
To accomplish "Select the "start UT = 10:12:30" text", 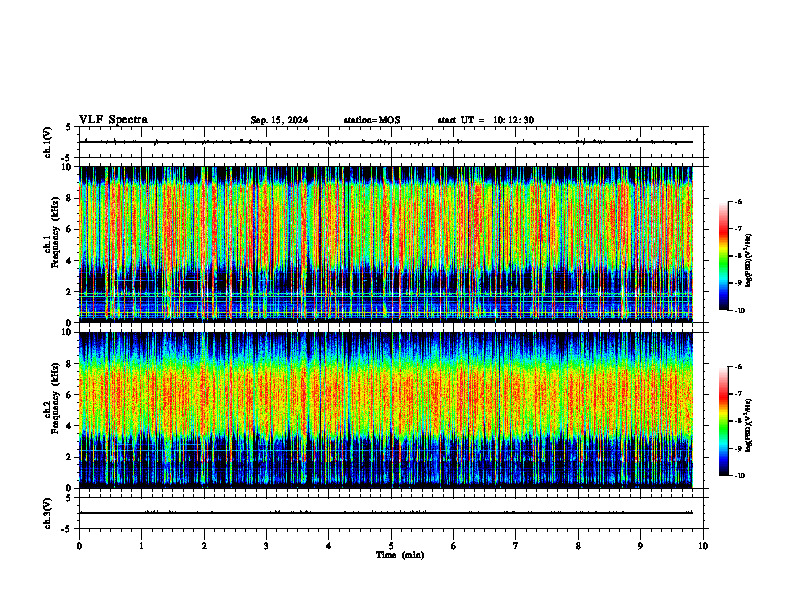I will 485,120.
